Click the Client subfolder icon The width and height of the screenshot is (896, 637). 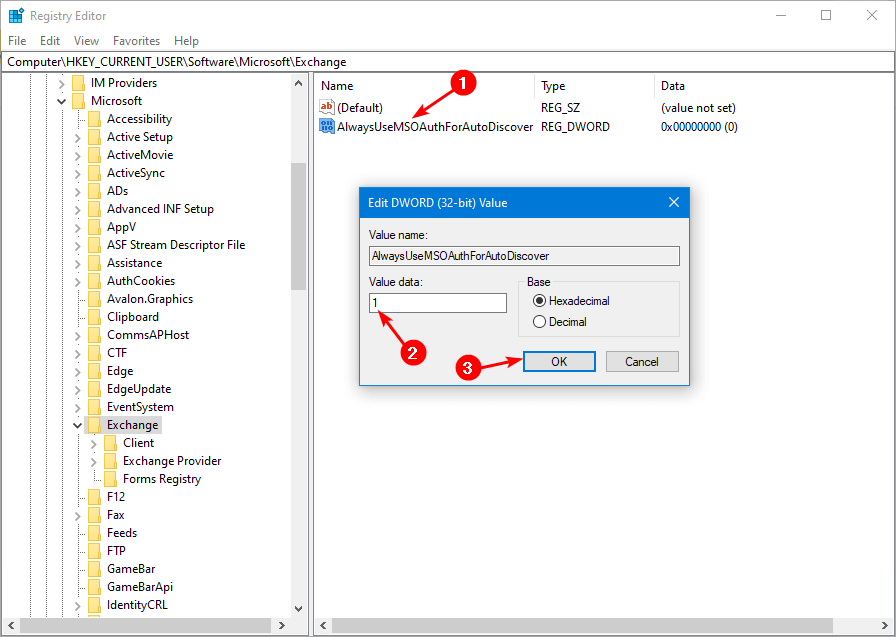click(x=111, y=443)
